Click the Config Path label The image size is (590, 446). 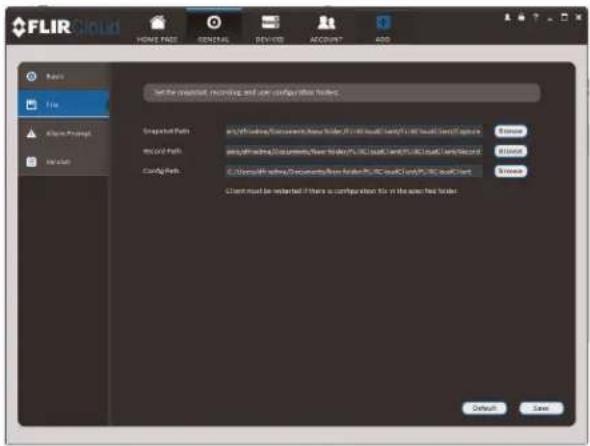coord(161,171)
